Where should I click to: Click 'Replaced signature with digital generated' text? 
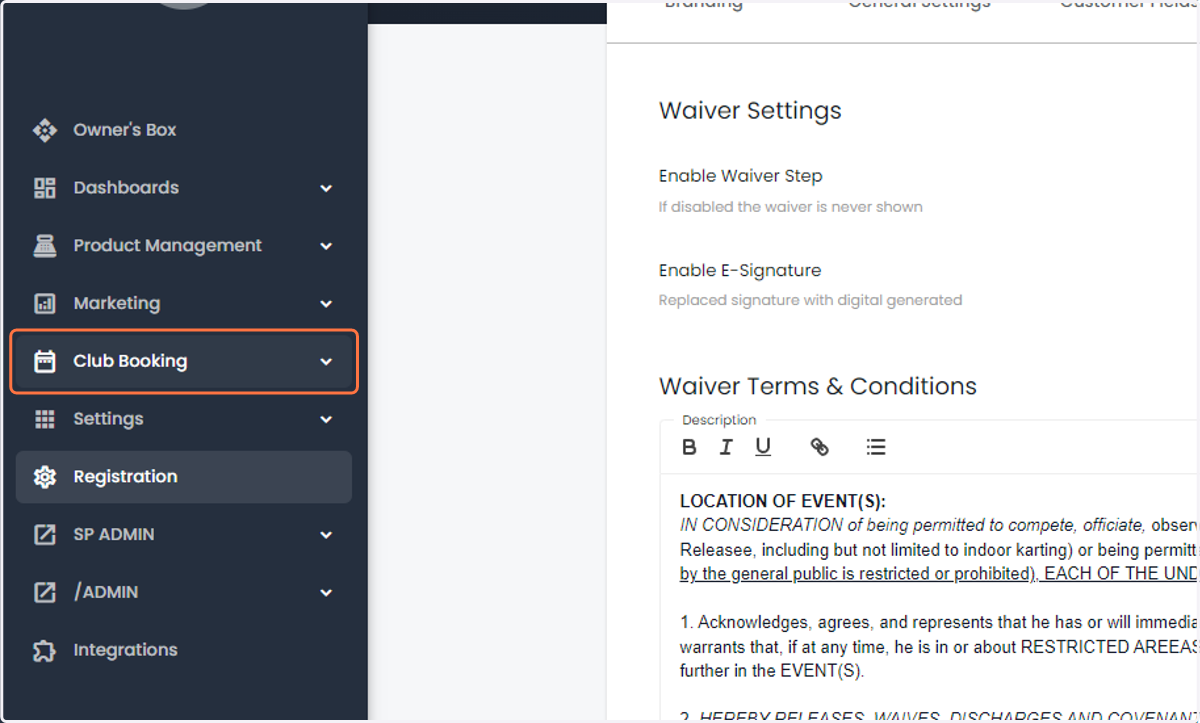click(810, 300)
